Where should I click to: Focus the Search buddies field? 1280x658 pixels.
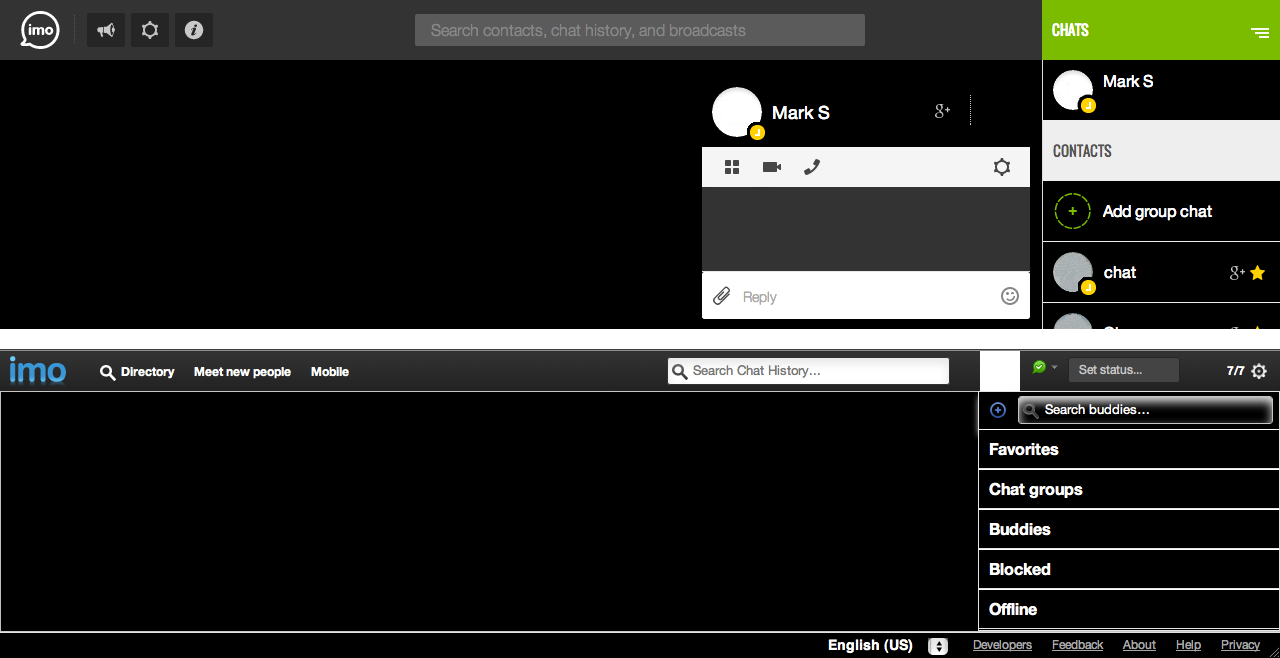(1145, 410)
